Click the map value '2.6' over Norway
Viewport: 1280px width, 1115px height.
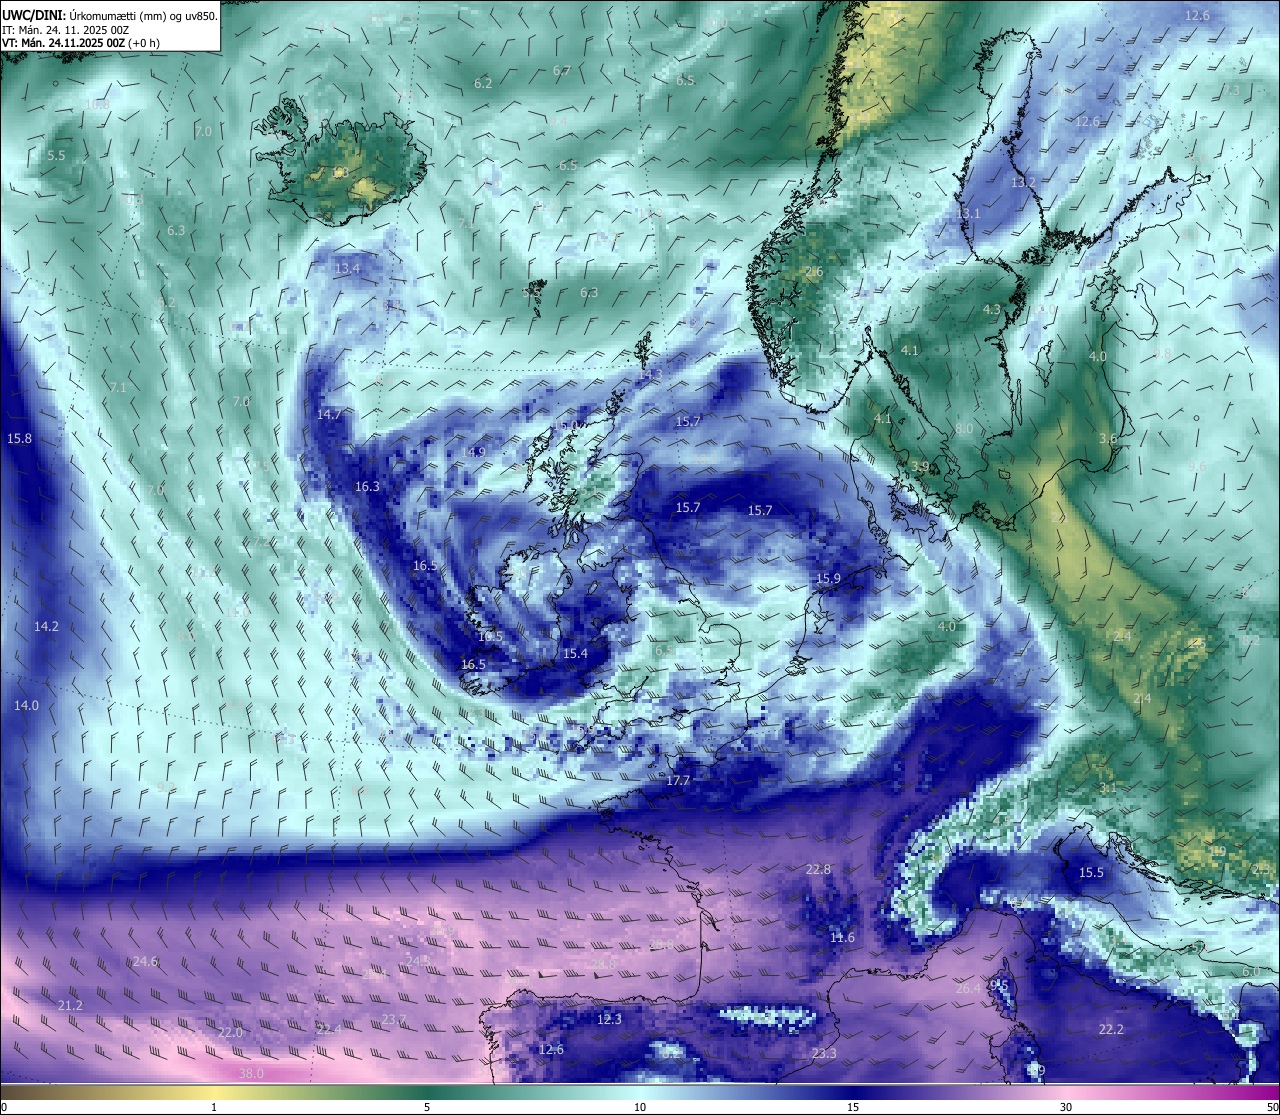pyautogui.click(x=814, y=272)
